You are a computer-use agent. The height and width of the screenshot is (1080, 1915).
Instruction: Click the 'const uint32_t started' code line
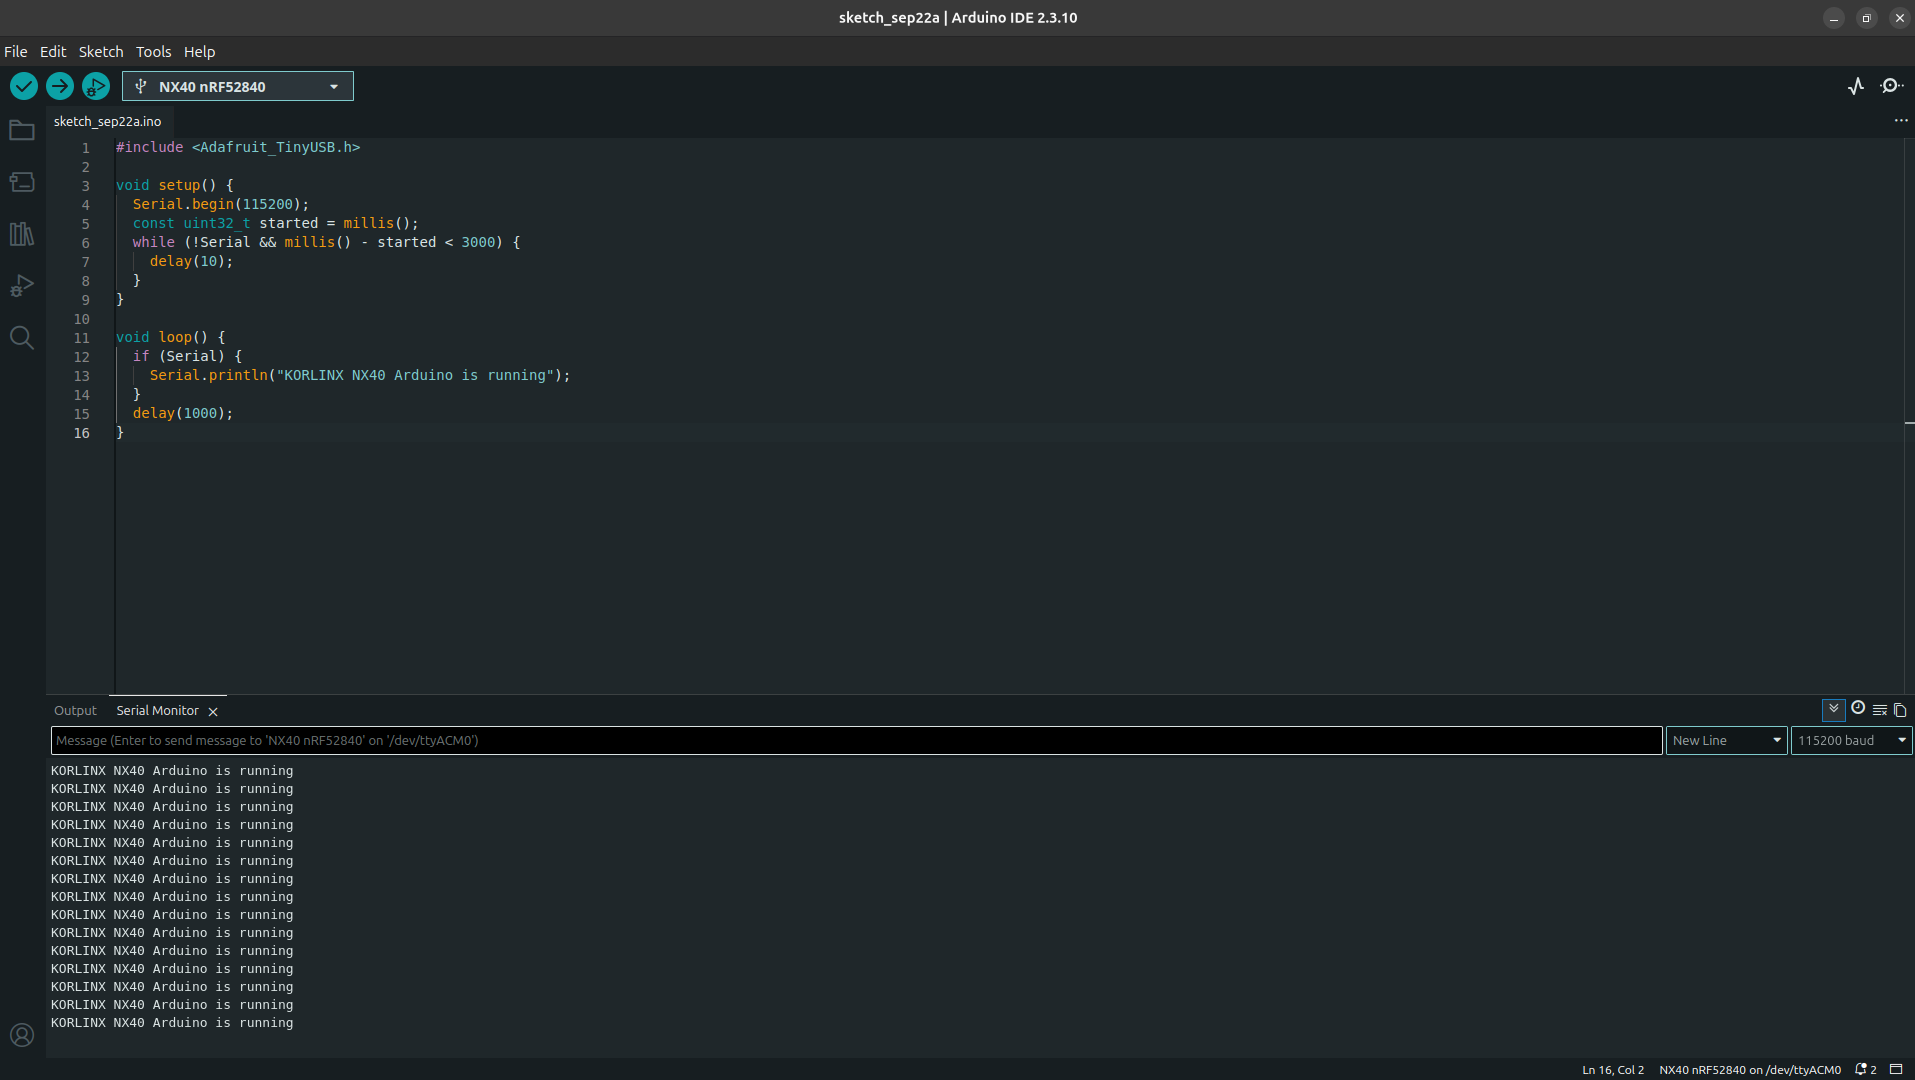click(x=276, y=223)
